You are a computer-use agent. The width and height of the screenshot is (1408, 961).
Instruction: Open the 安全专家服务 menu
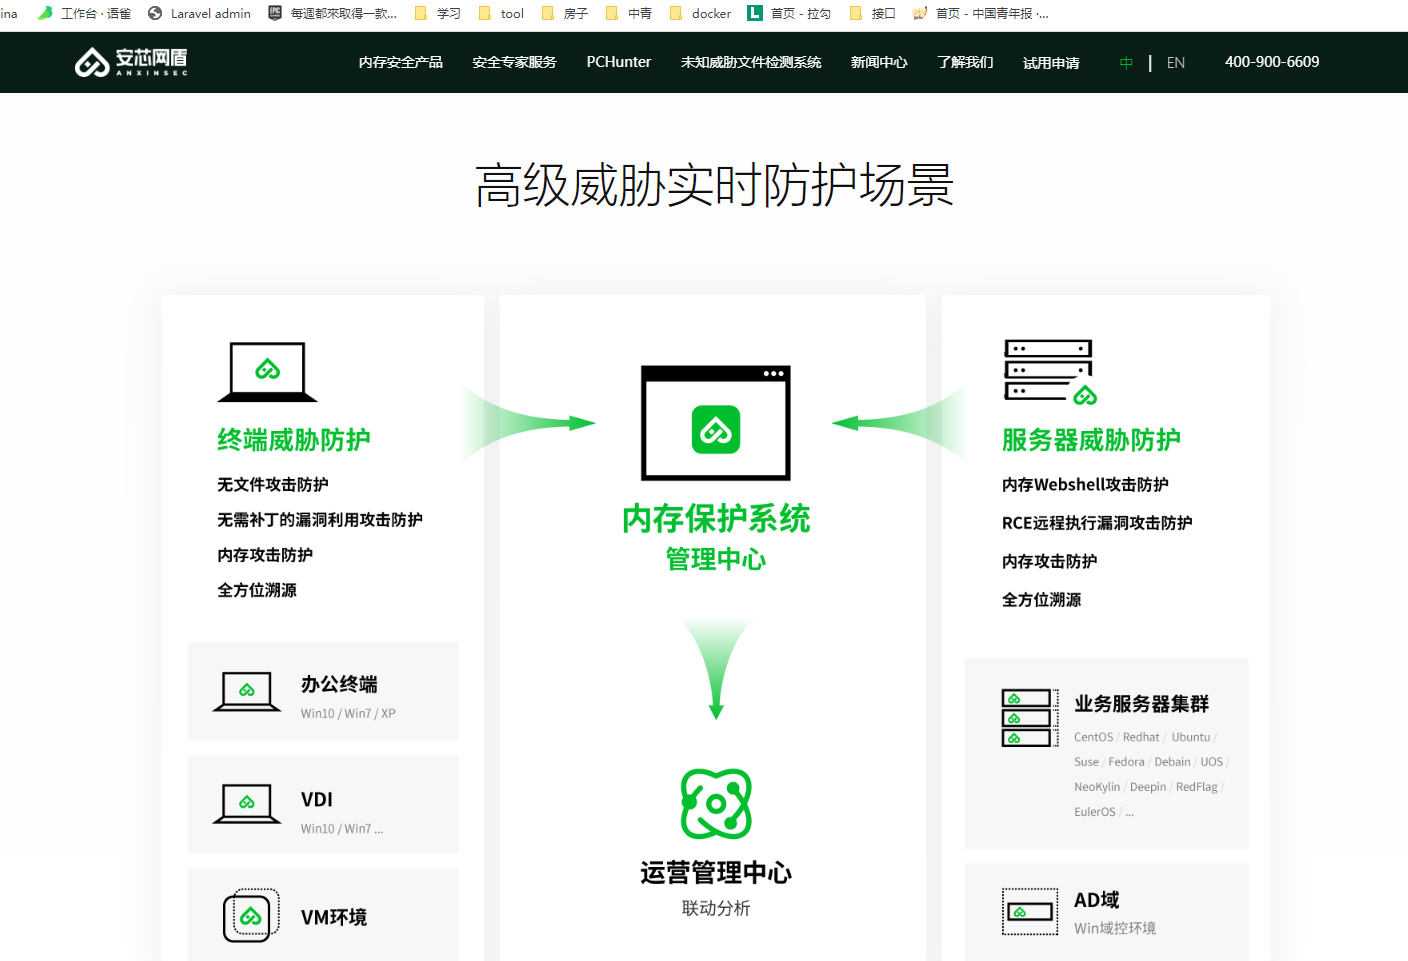coord(514,62)
